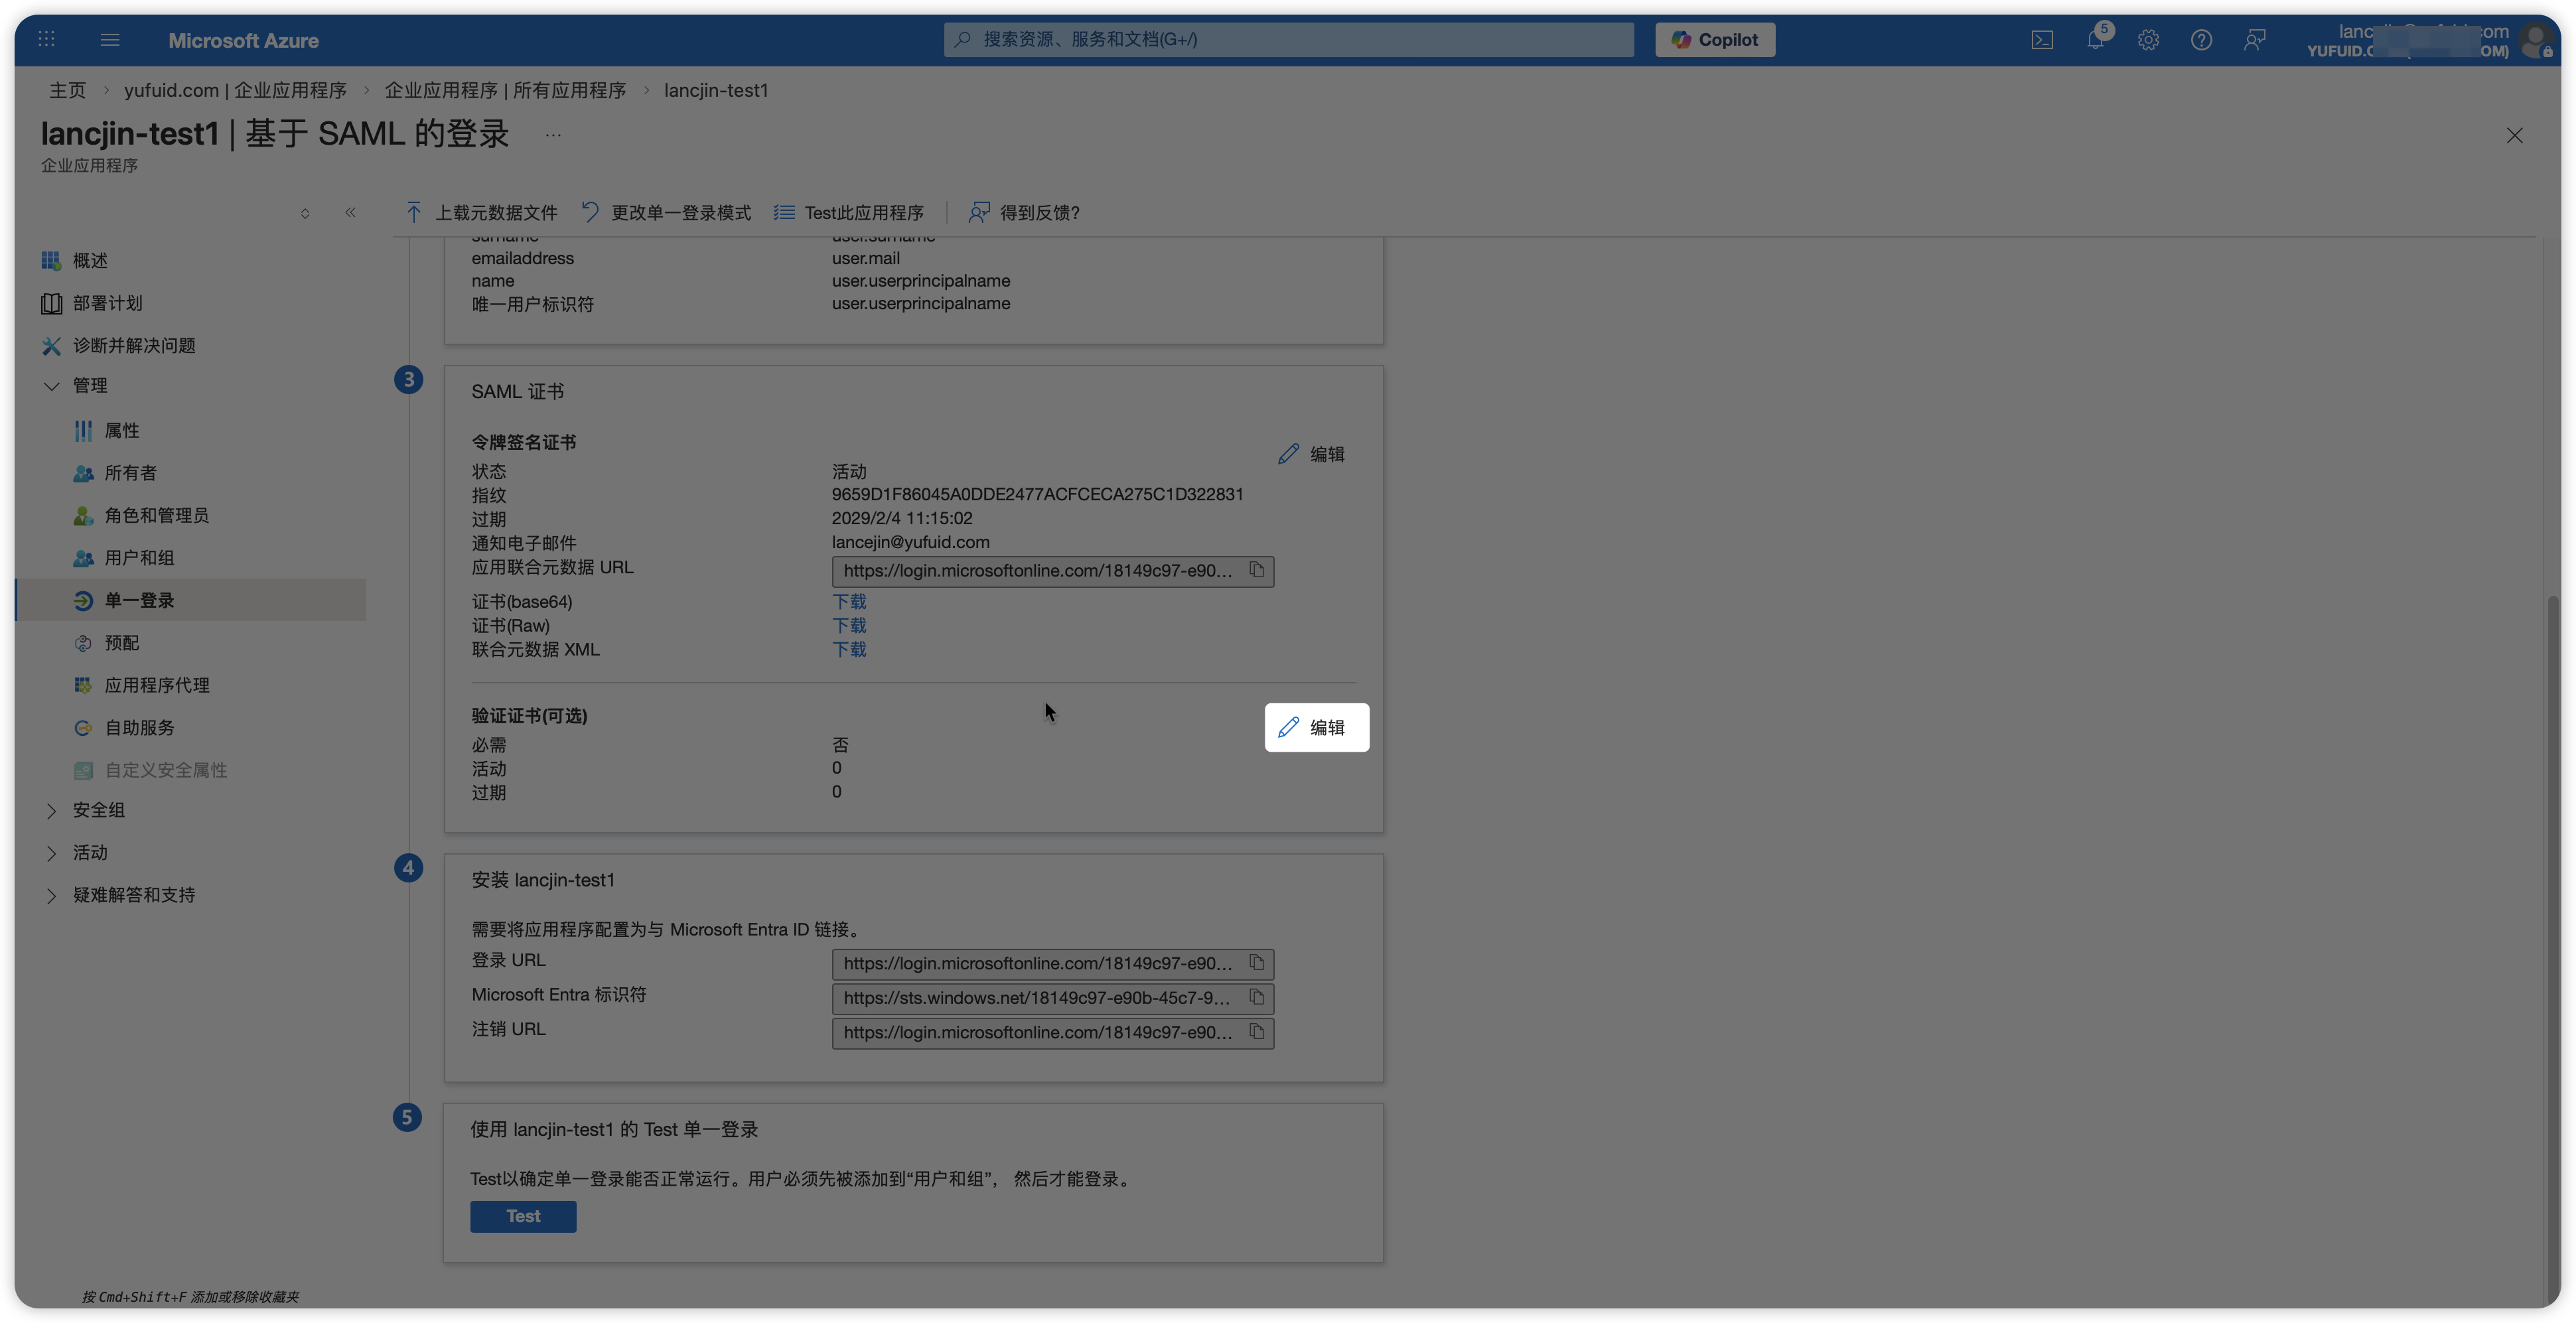2576x1323 pixels.
Task: Expand the 安全组 section
Action: [52, 811]
